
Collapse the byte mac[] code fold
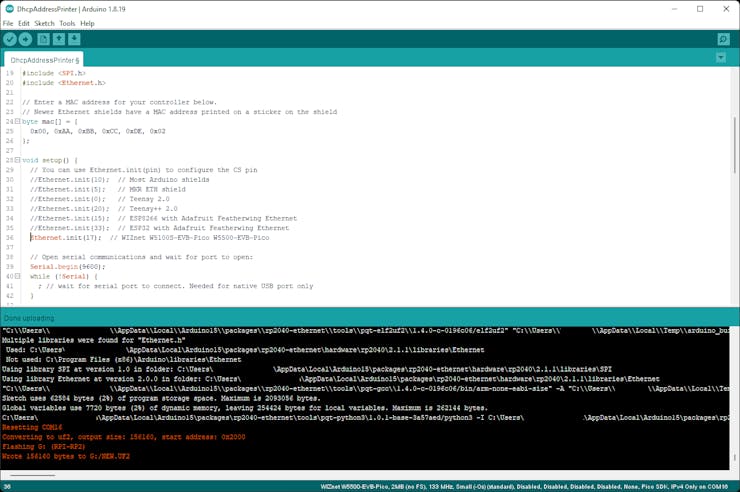coord(17,121)
